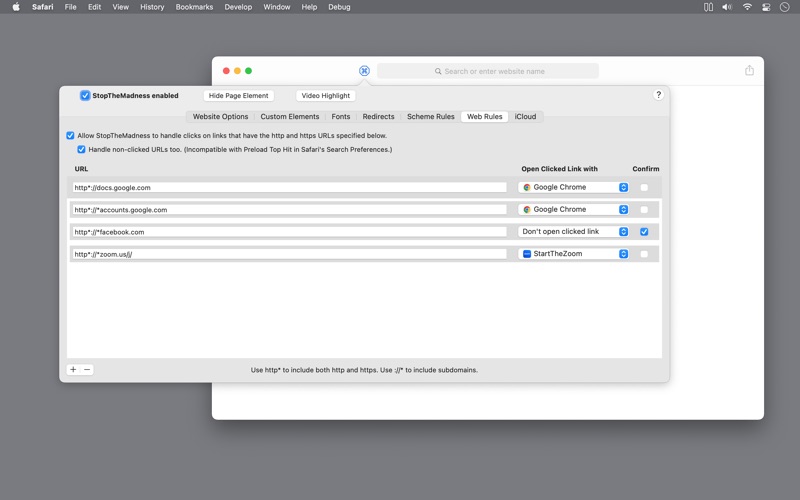Open the Develop menu
Viewport: 800px width, 500px height.
tap(238, 7)
